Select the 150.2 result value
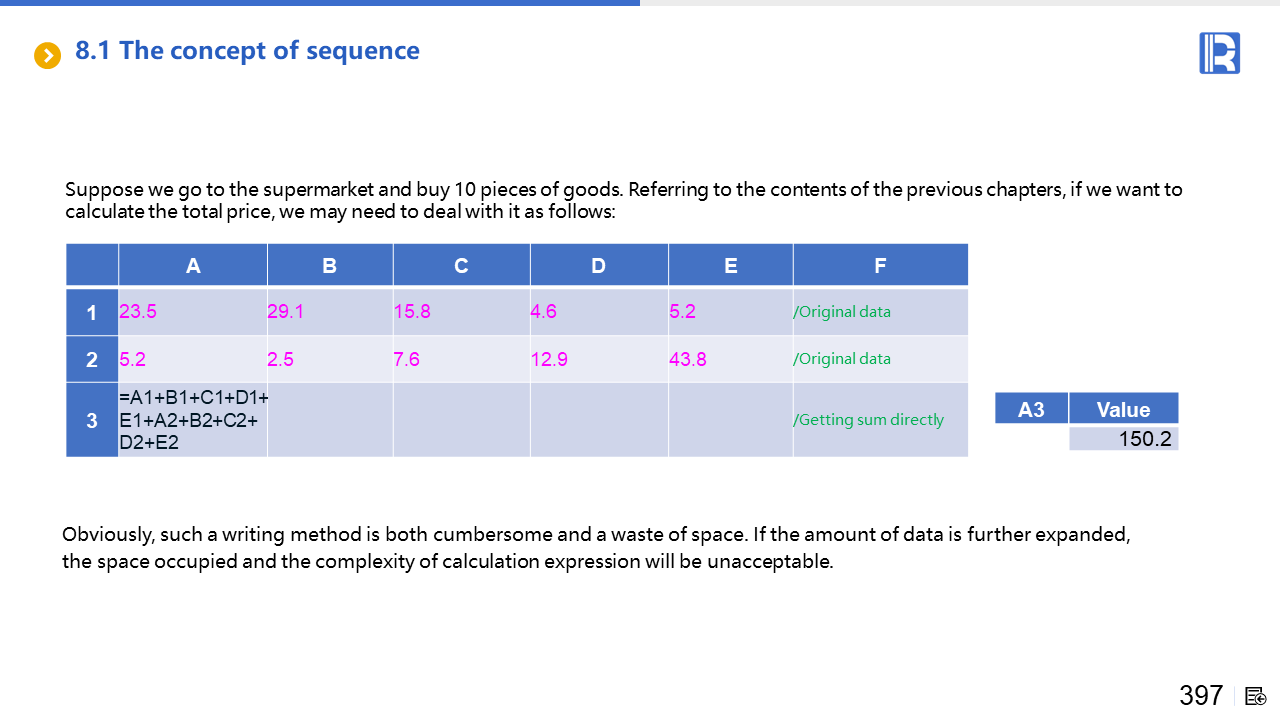This screenshot has width=1280, height=720. (x=1144, y=438)
